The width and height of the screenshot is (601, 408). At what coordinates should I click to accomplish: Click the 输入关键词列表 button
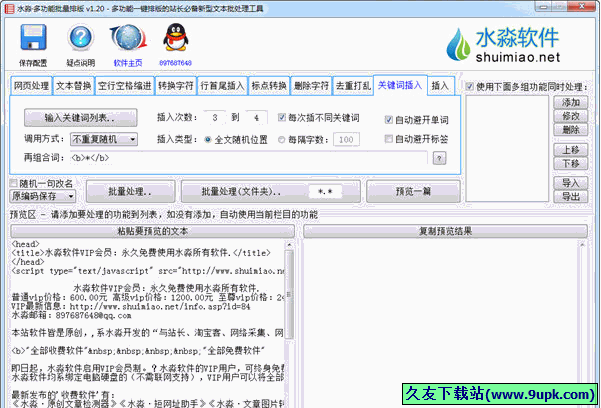(x=80, y=117)
